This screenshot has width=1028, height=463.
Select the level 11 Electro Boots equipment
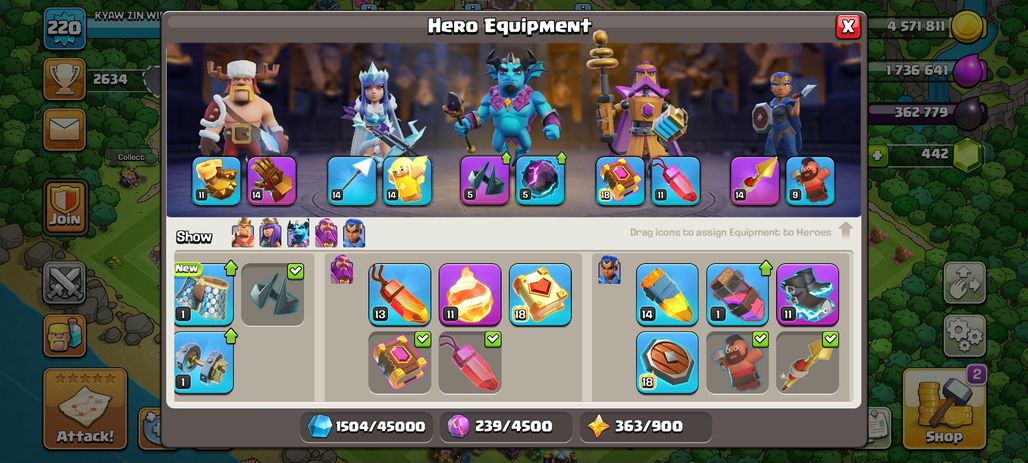coord(807,294)
